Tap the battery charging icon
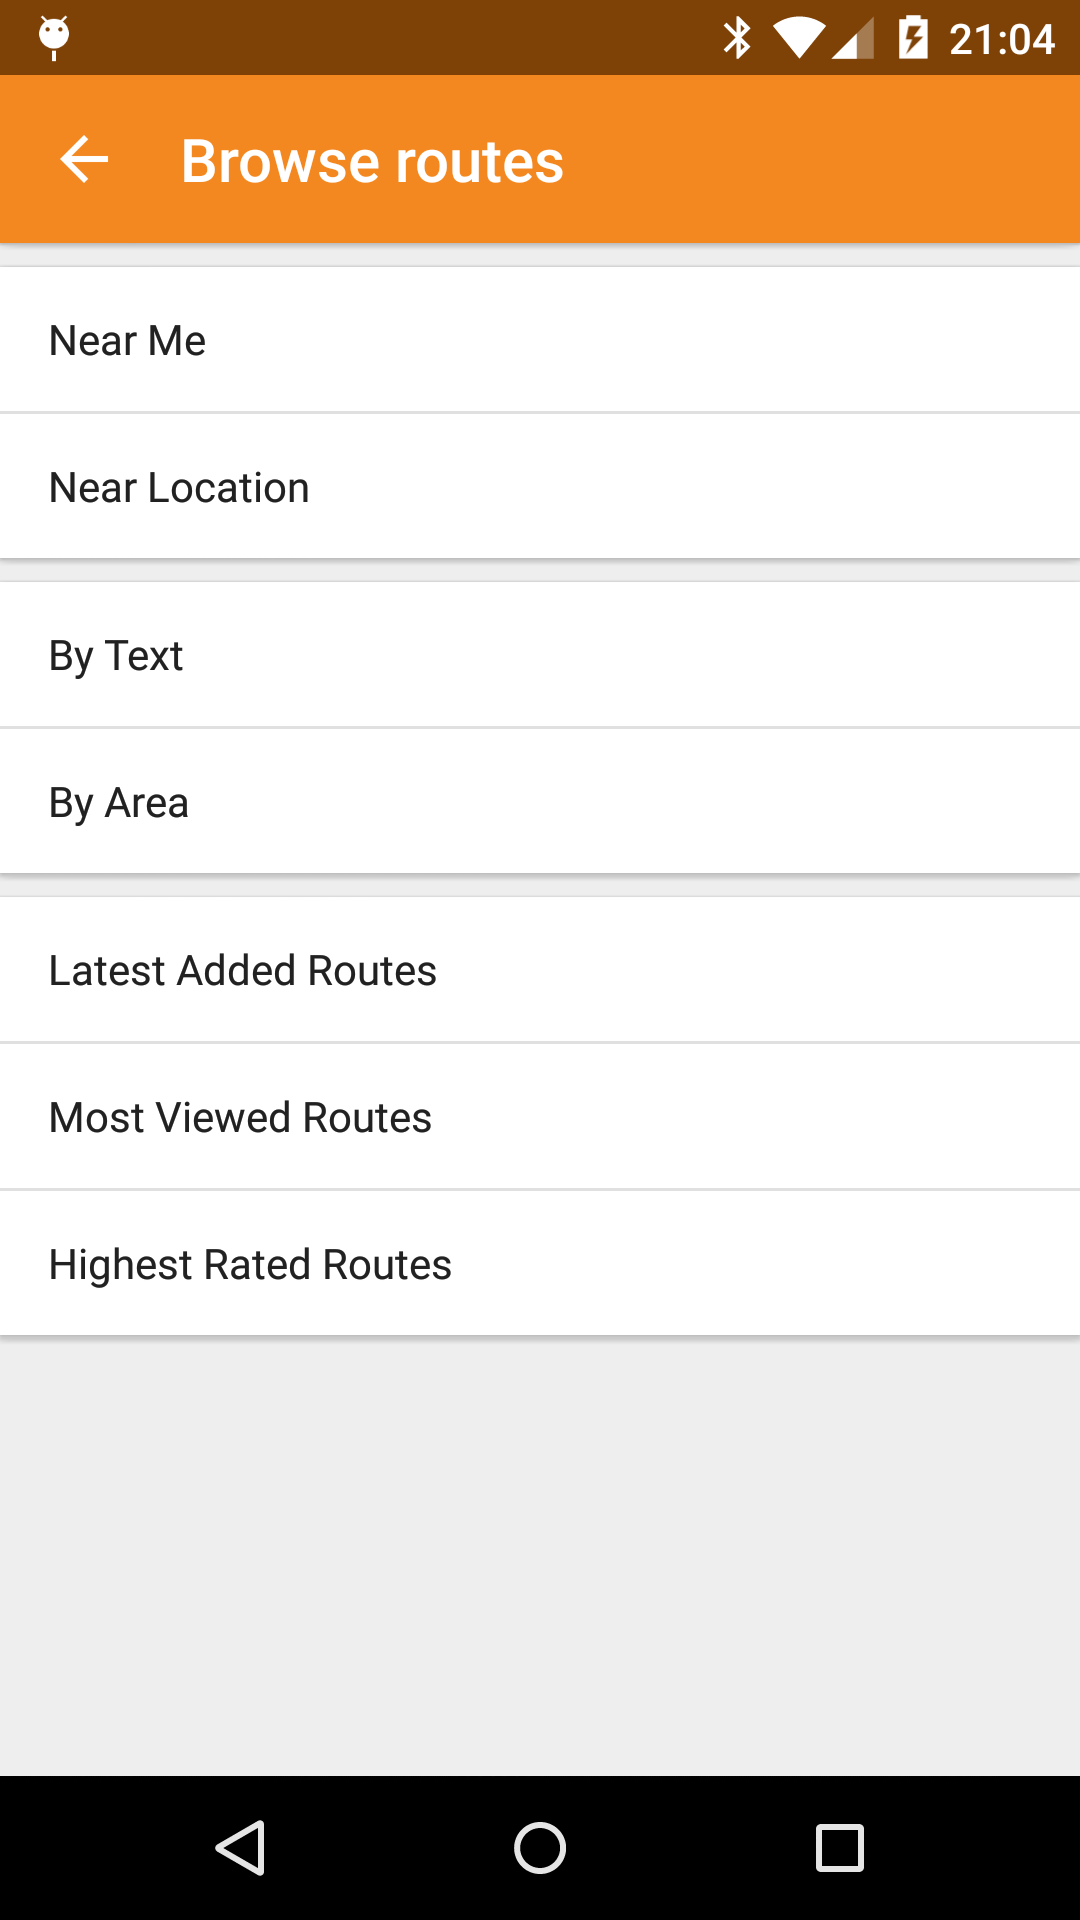 point(913,38)
